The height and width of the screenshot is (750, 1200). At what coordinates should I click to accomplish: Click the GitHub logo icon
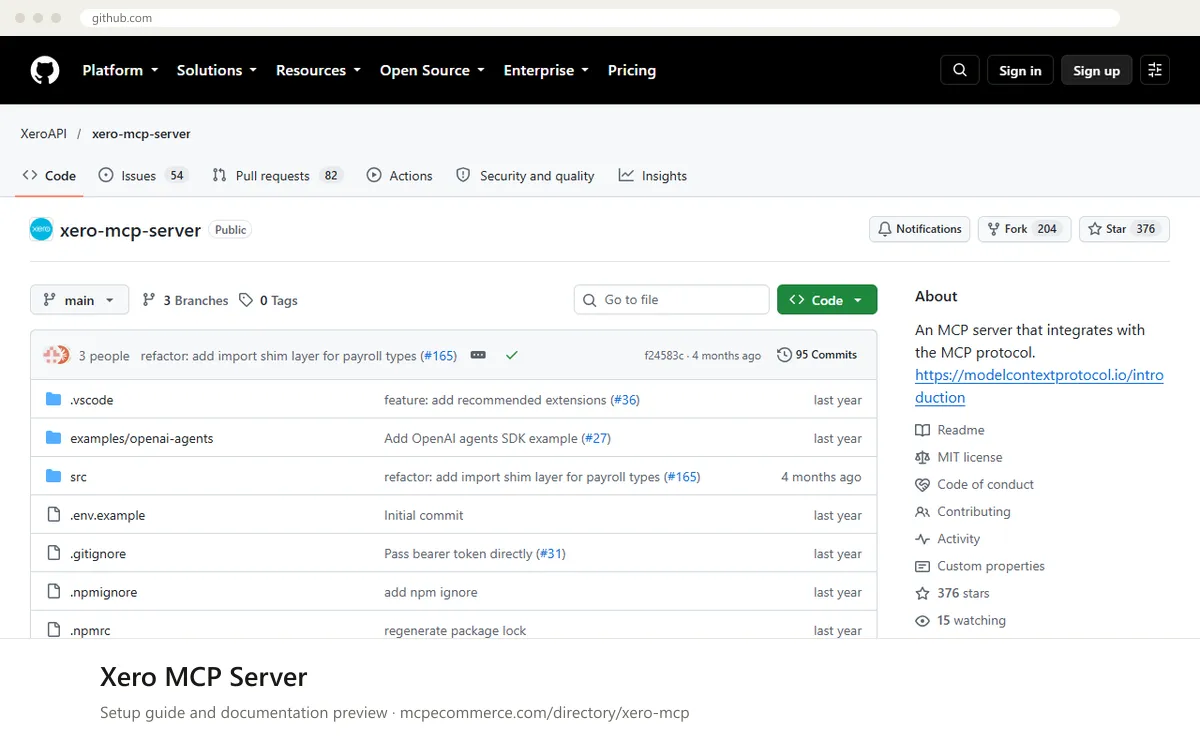[45, 70]
